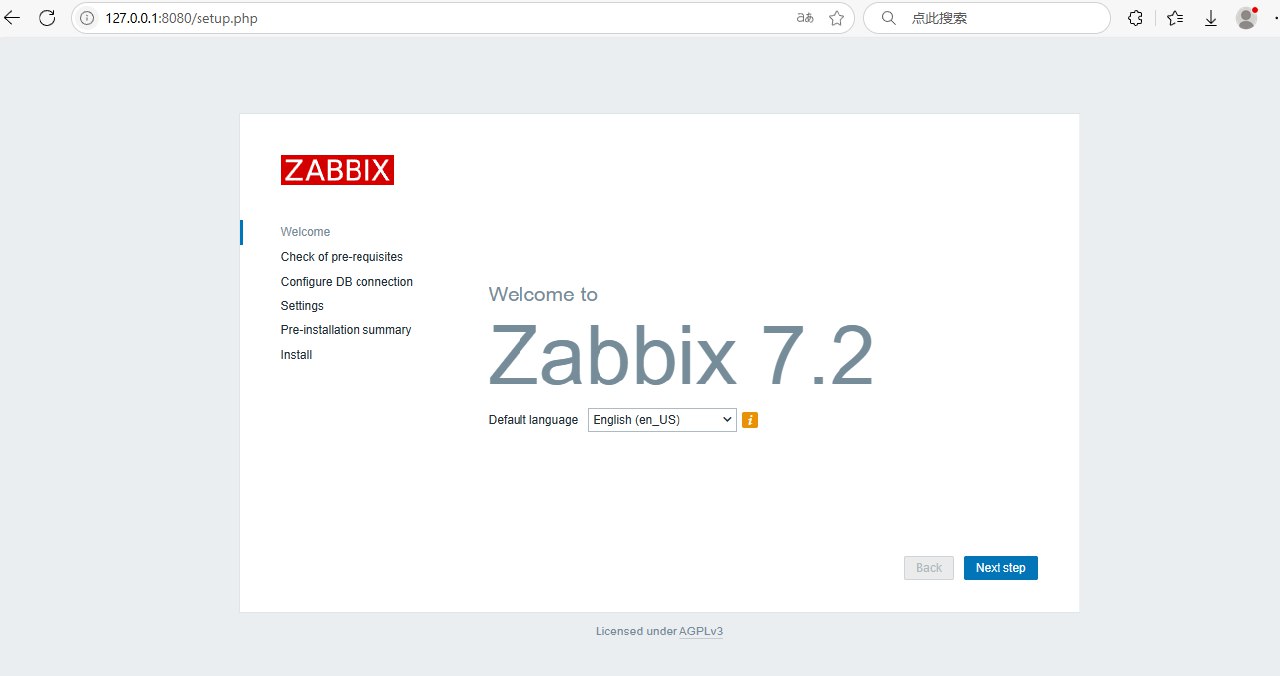Go back with the browser back arrow

point(12,18)
